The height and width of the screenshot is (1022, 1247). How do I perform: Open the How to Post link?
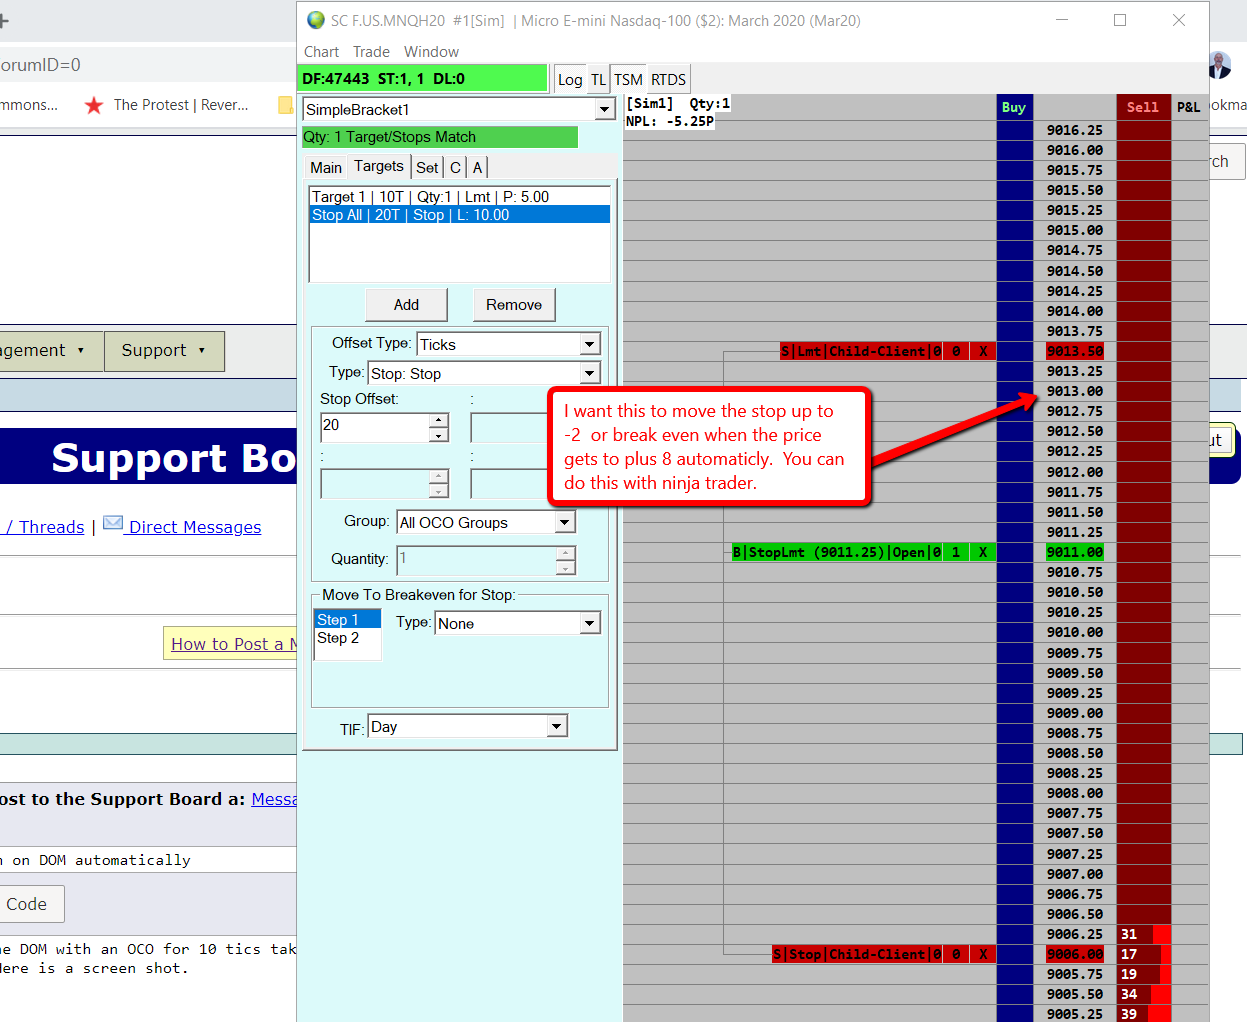pos(234,644)
